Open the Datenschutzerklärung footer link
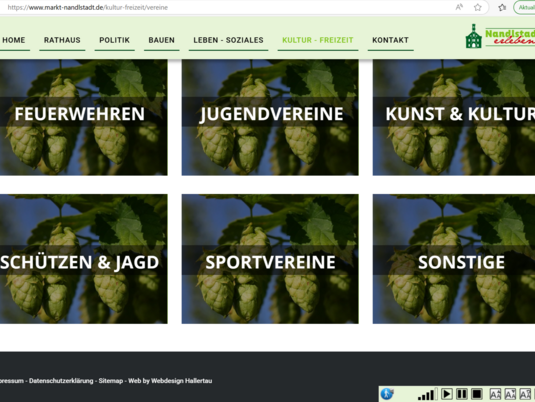 (x=61, y=381)
